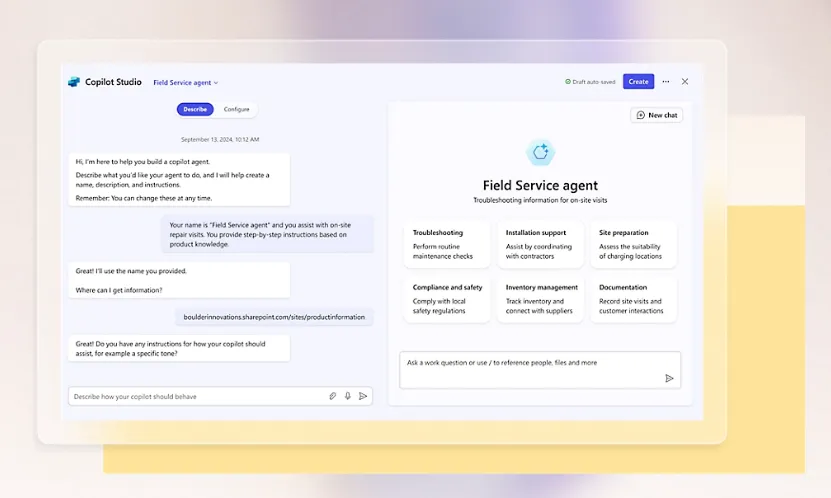Choose the Inventory management card
The image size is (831, 498).
click(540, 299)
